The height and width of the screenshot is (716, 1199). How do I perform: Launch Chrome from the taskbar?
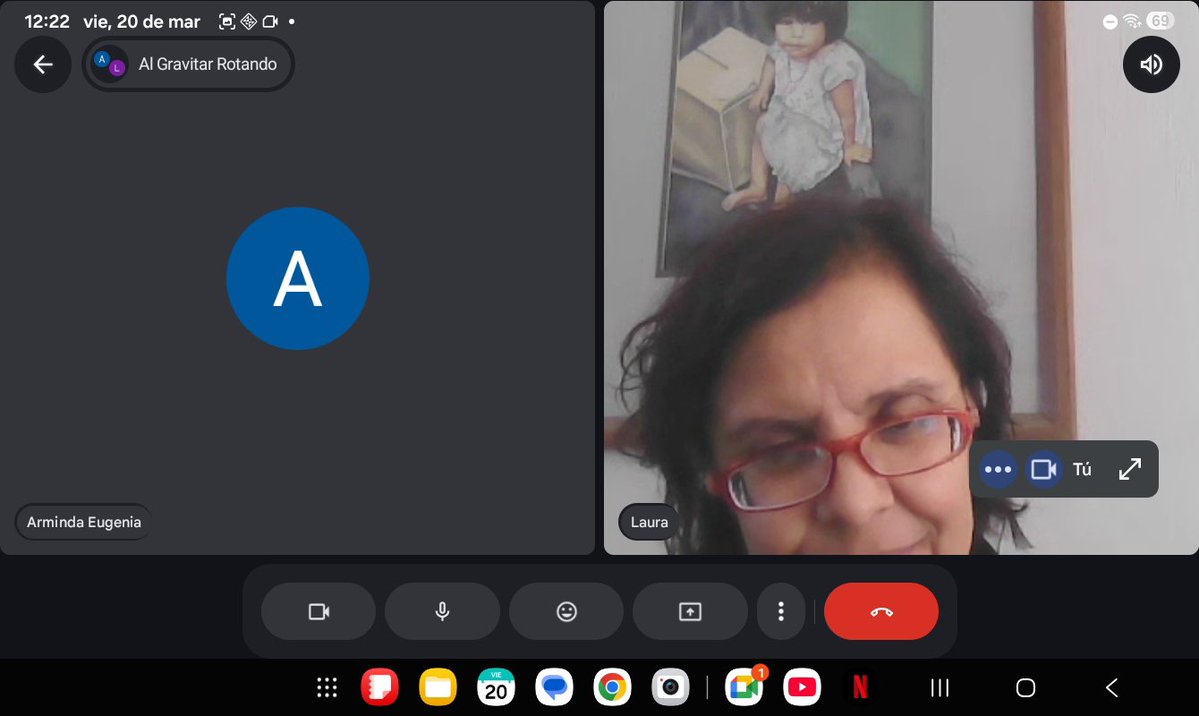(x=612, y=687)
